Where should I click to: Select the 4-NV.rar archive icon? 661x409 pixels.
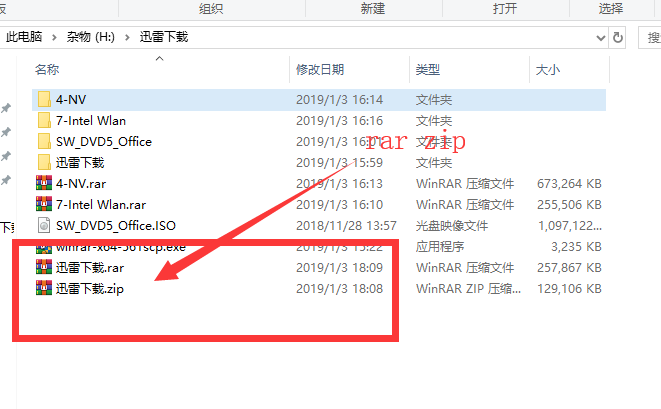44,183
